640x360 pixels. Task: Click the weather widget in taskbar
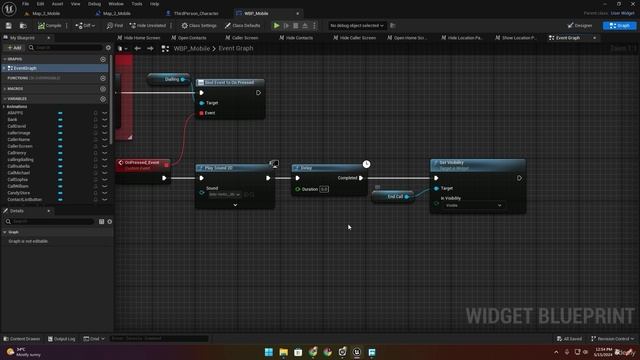click(24, 352)
